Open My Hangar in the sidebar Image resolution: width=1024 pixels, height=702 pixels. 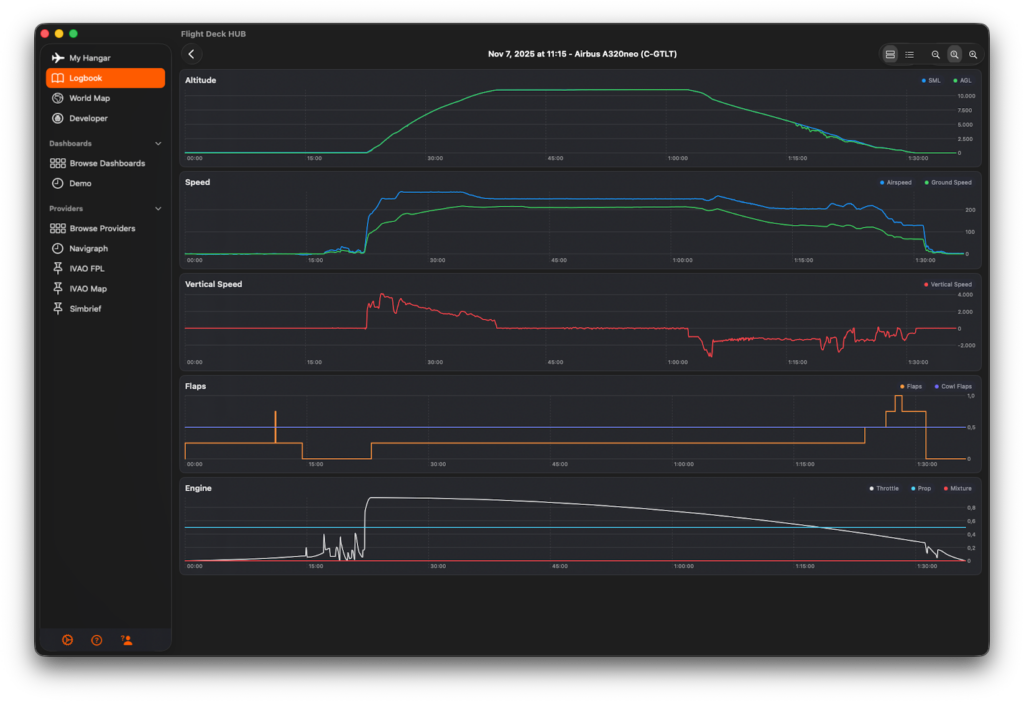tap(89, 58)
